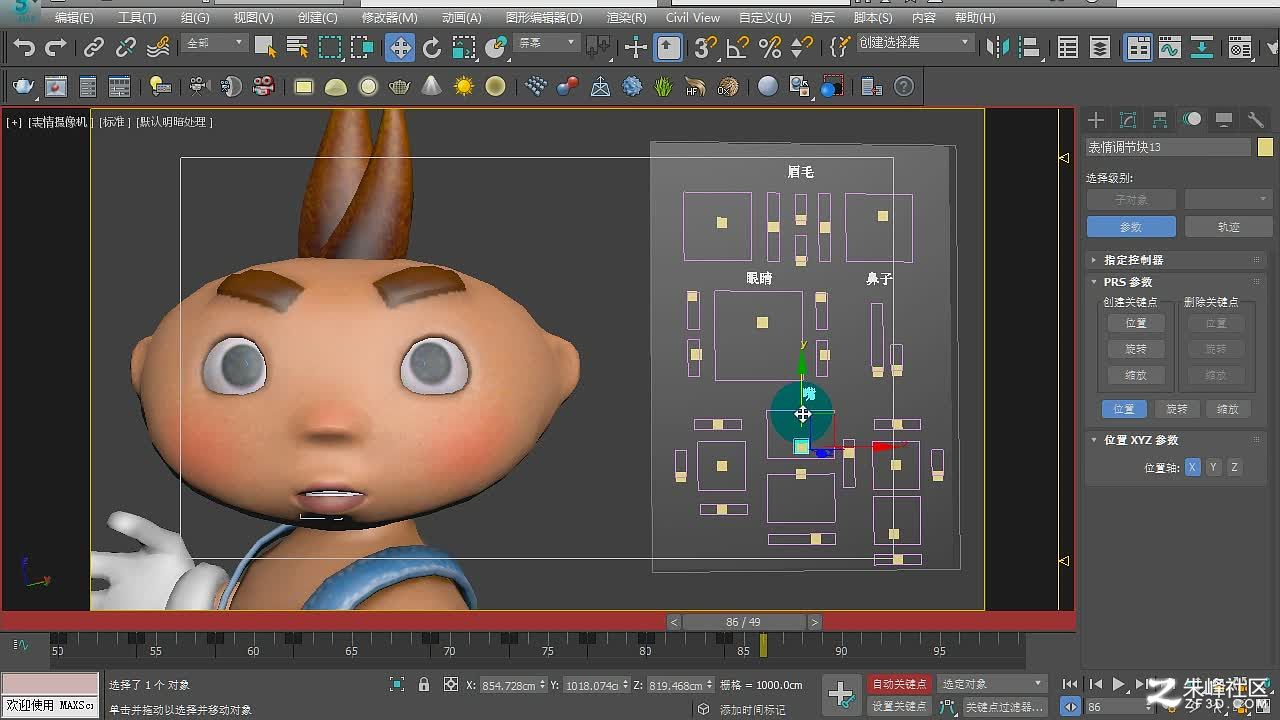Toggle Angle Snap
Viewport: 1280px width, 720px height.
pyautogui.click(x=738, y=47)
